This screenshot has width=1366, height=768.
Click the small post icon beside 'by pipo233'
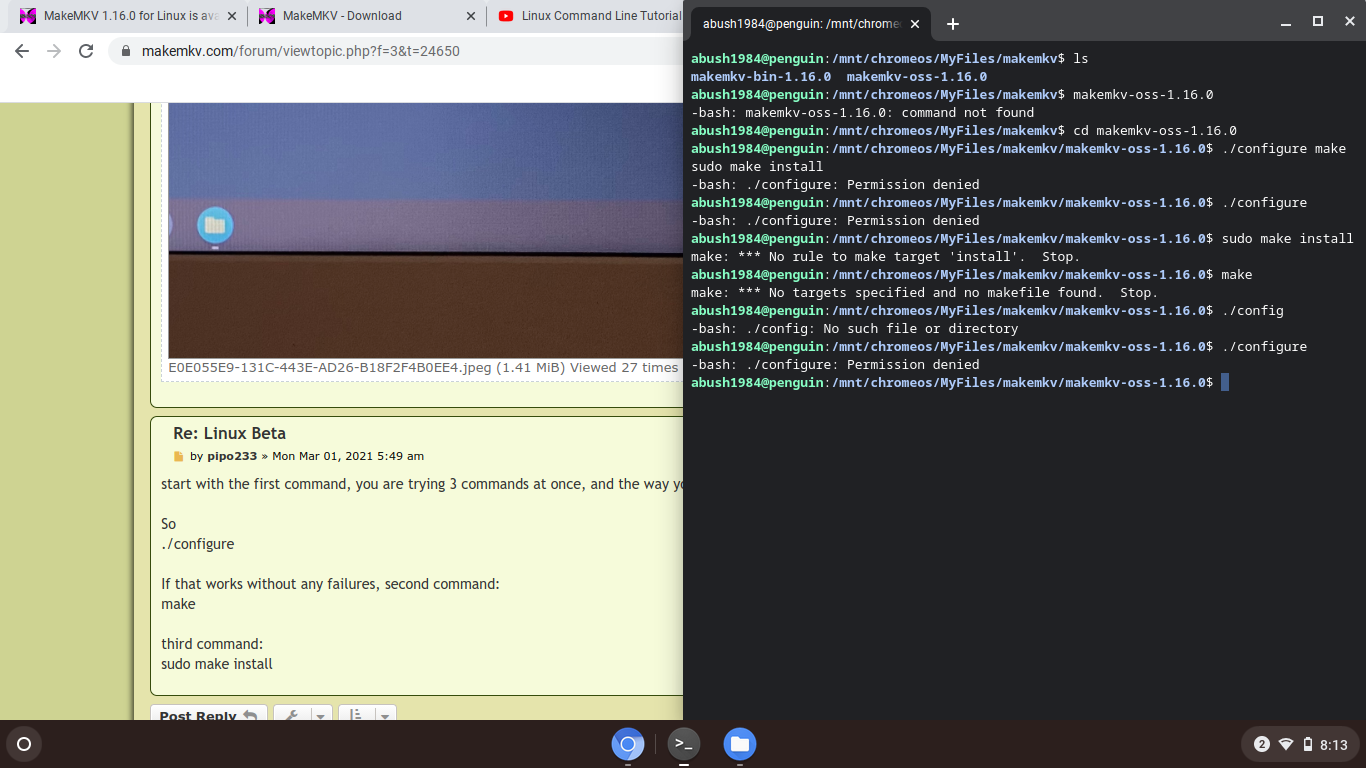[x=180, y=456]
